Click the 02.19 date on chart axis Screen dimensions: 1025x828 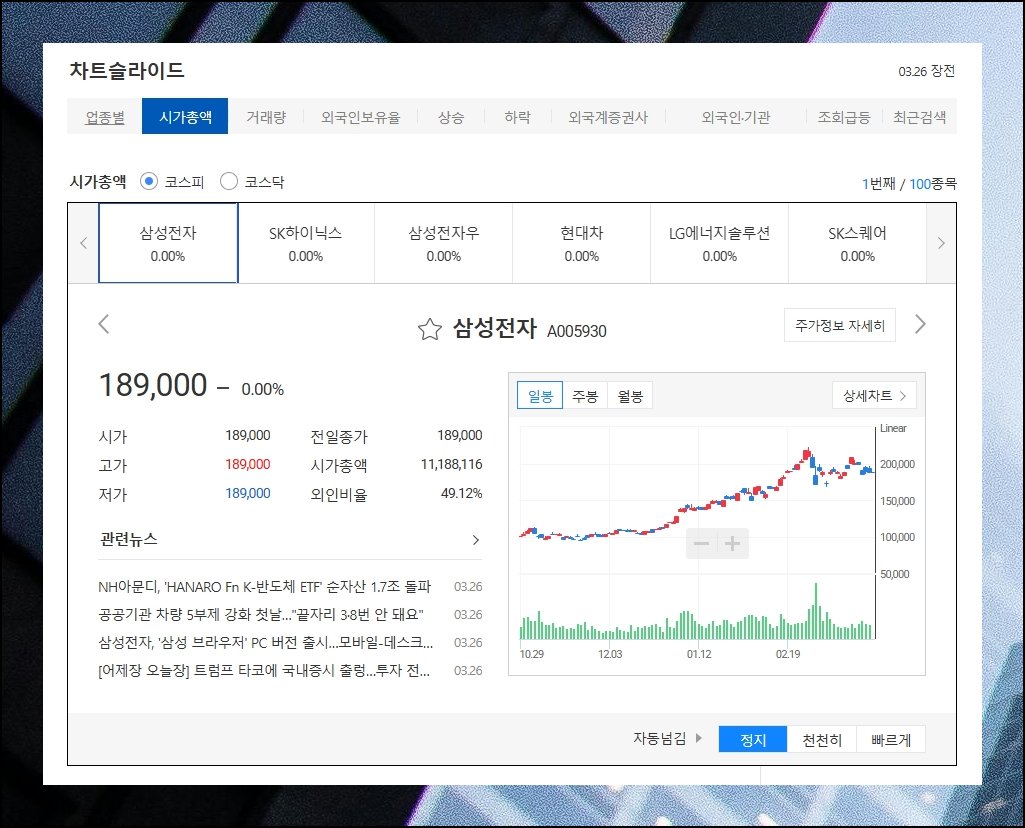click(x=788, y=654)
